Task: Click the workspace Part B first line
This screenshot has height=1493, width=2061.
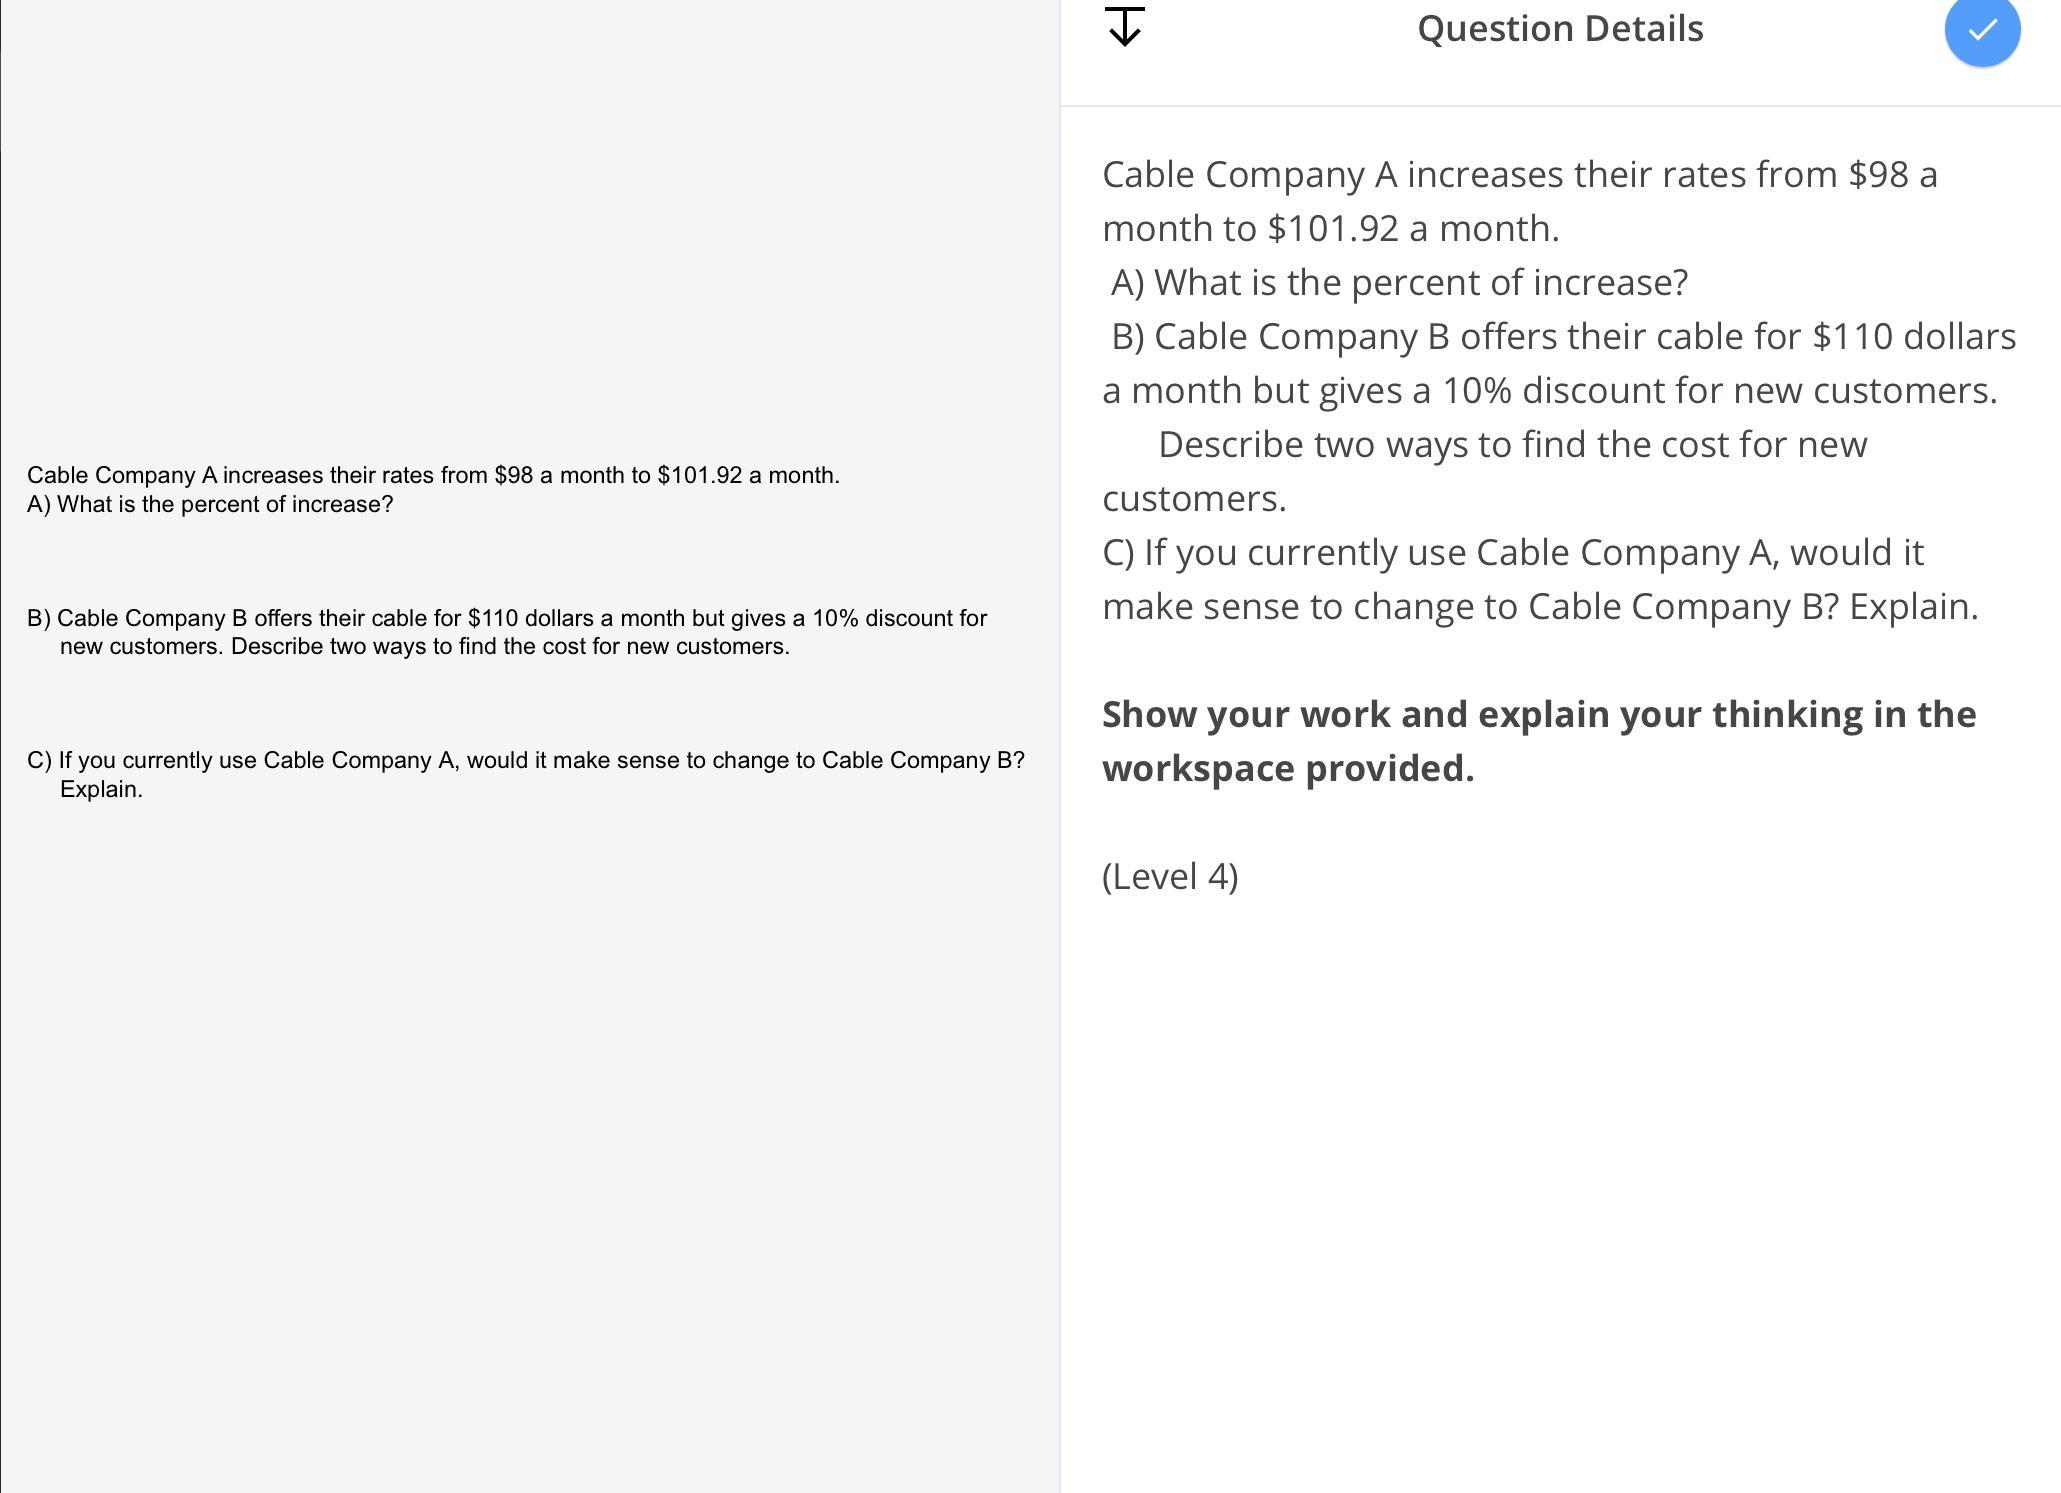Action: [506, 618]
